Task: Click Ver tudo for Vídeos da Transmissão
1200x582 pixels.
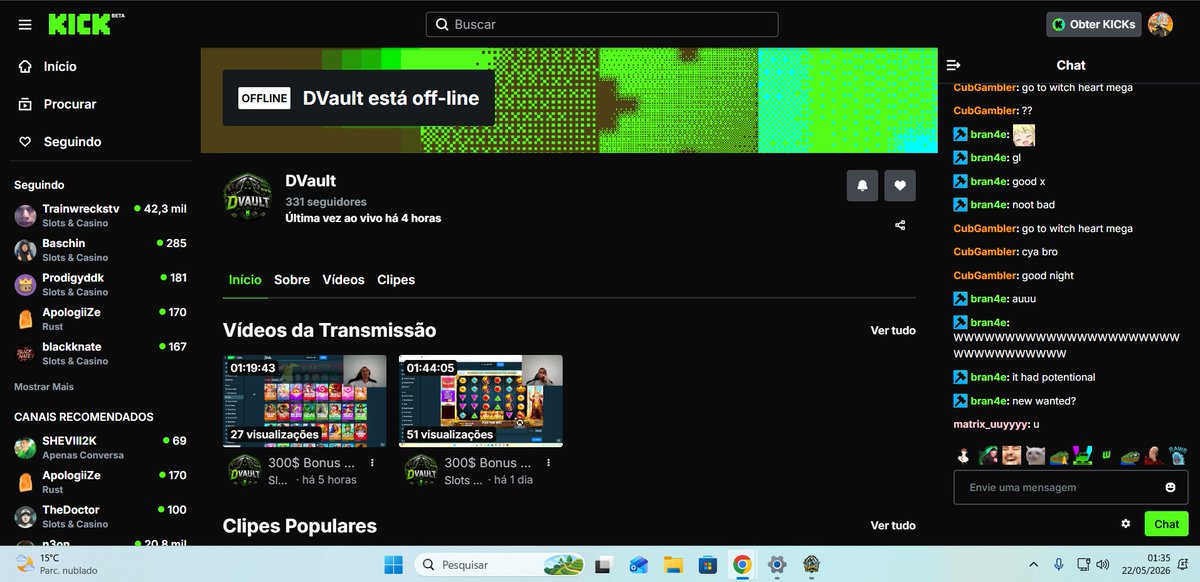Action: point(893,330)
